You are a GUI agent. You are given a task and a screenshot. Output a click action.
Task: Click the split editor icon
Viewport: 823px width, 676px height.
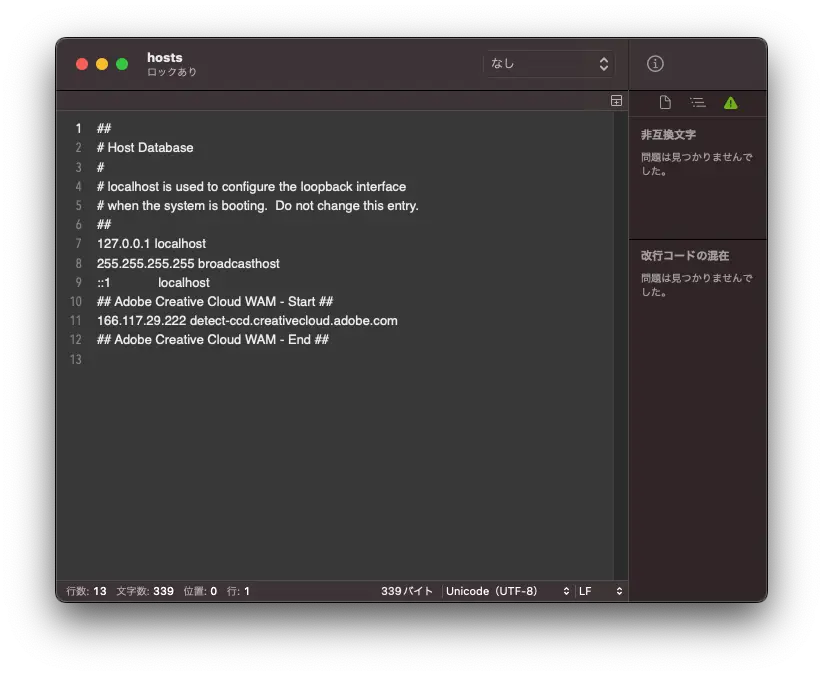coord(616,101)
